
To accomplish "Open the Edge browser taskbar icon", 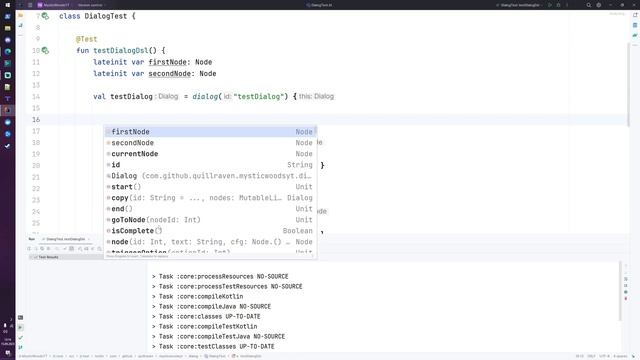I will pyautogui.click(x=7, y=52).
